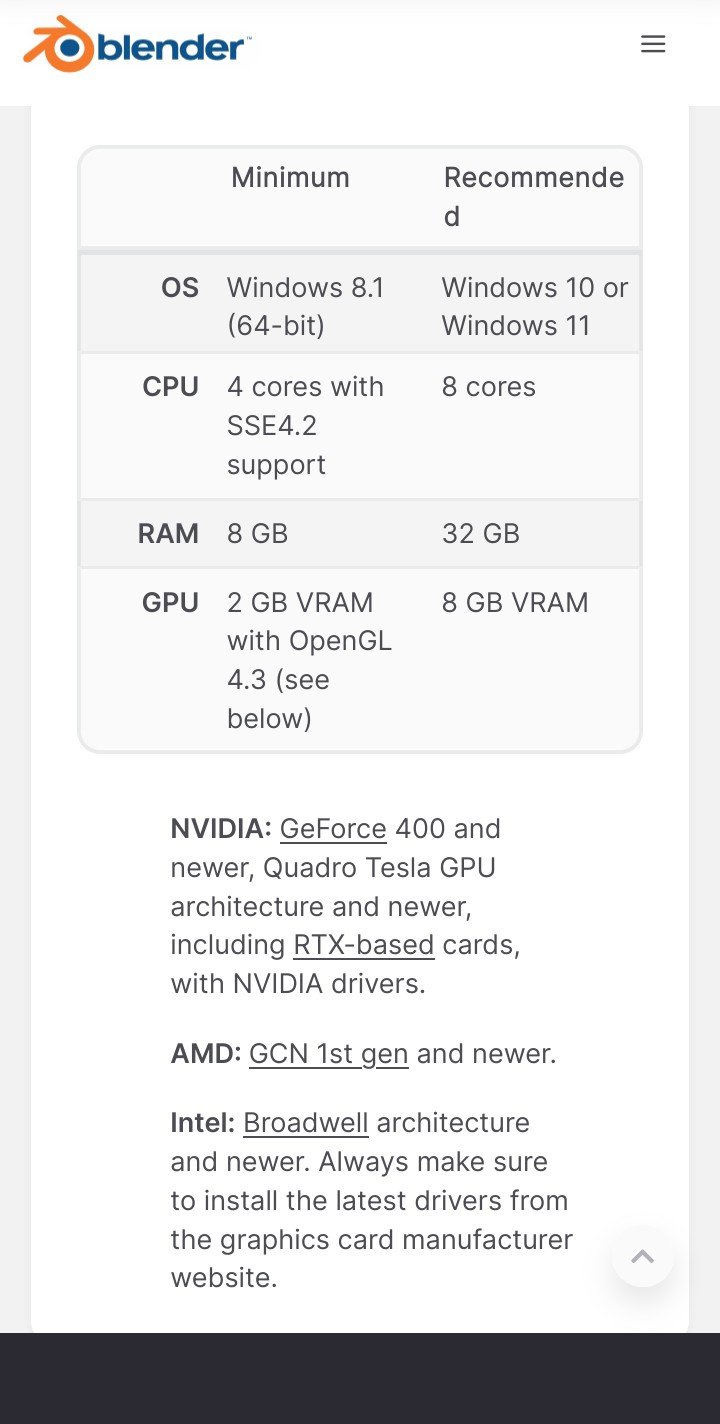Click the 8 GB VRAM cell

pos(514,603)
